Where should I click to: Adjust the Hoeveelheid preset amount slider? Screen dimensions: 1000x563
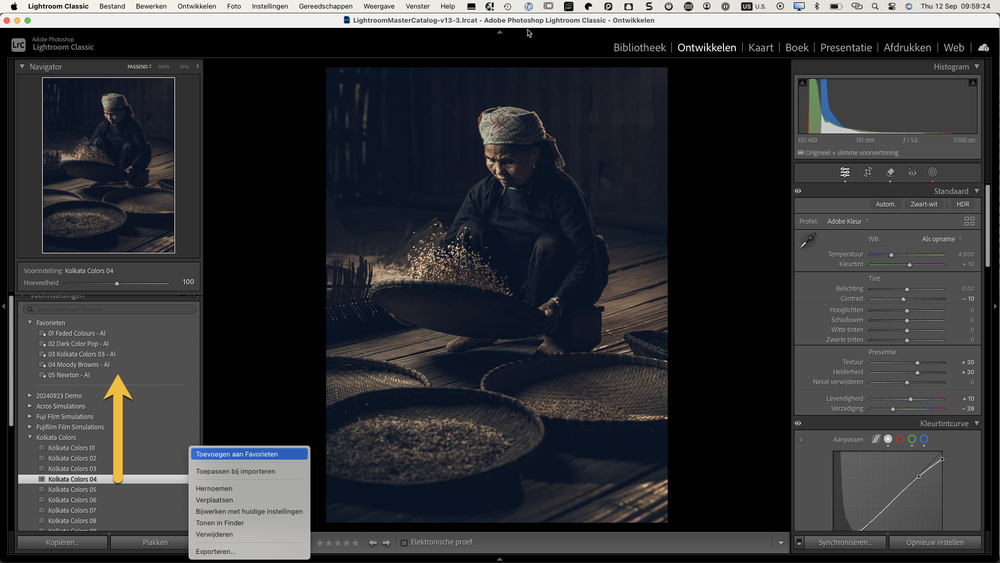(x=117, y=283)
